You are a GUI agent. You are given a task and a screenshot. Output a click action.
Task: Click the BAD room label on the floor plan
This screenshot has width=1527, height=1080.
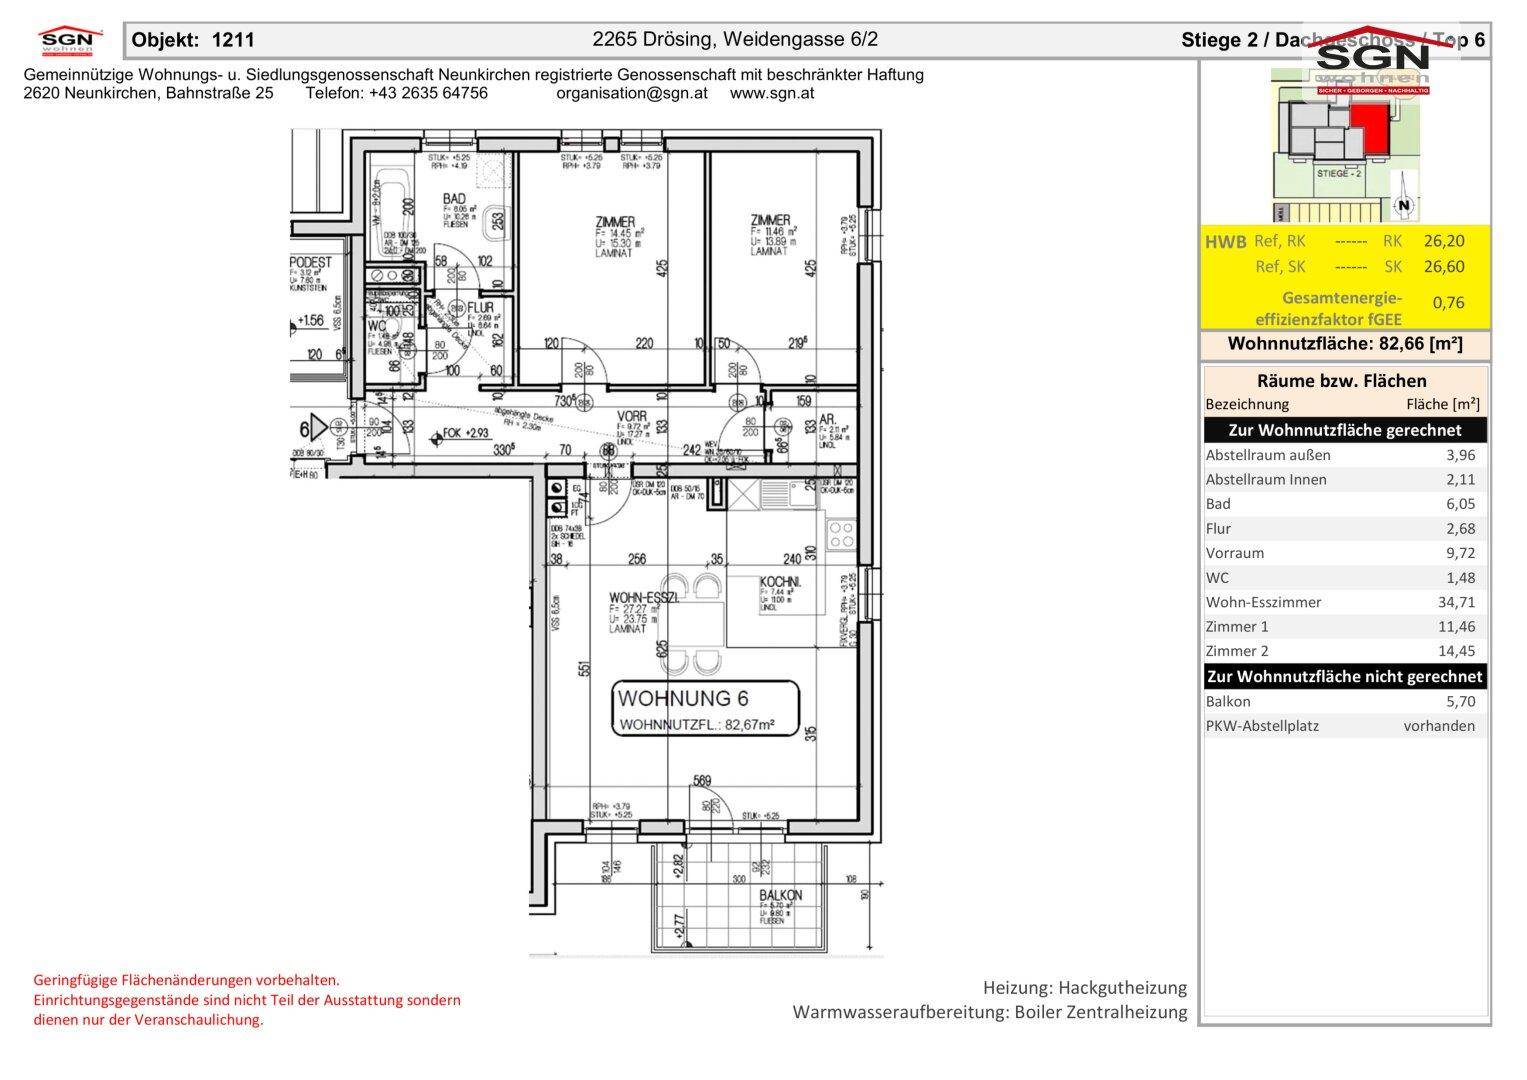coord(454,199)
